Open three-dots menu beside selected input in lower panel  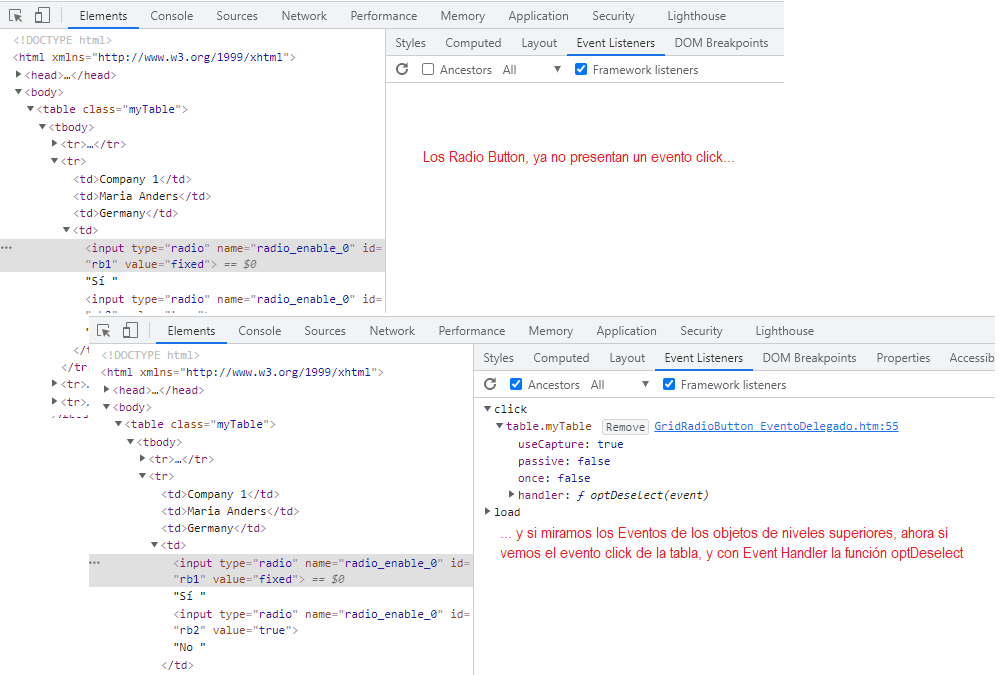(96, 563)
